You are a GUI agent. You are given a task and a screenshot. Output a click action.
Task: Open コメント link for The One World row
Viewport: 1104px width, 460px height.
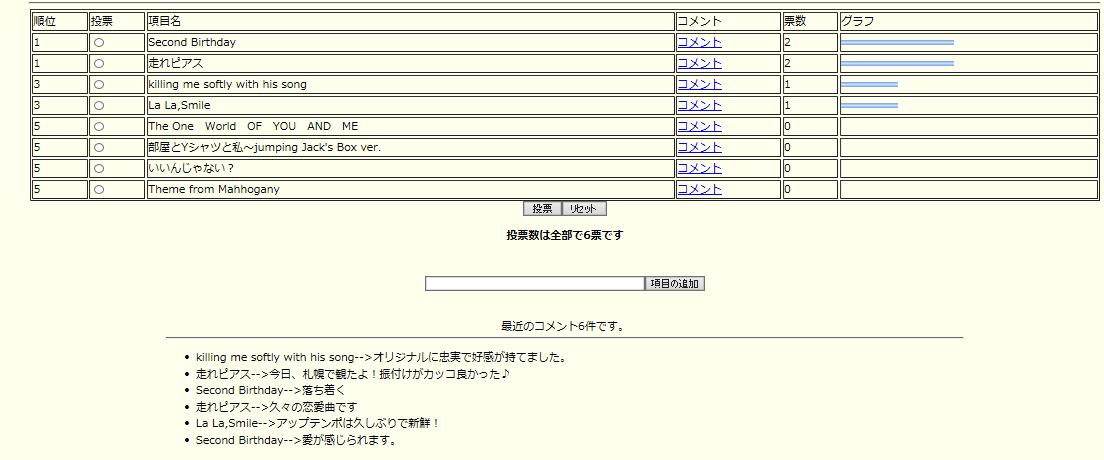(x=699, y=127)
